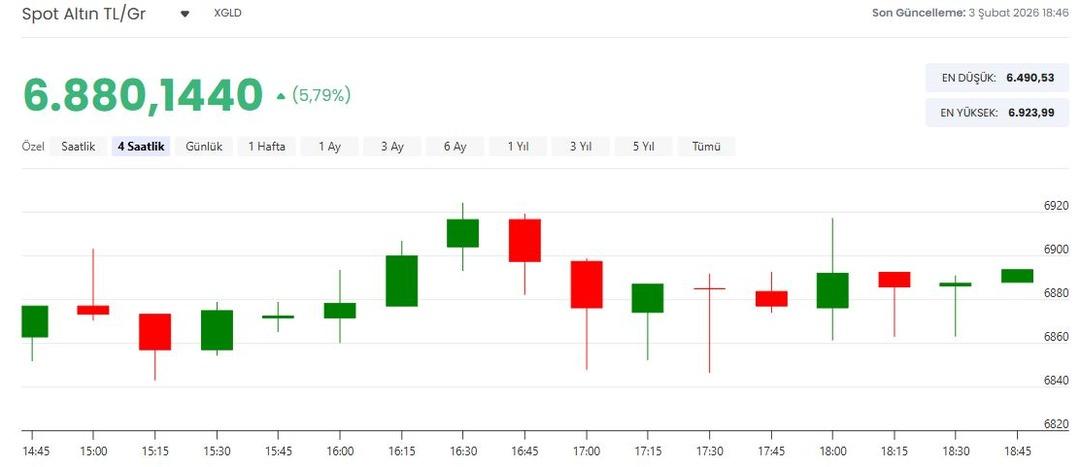Pick the 3 Yıl range
The width and height of the screenshot is (1080, 467).
point(581,147)
